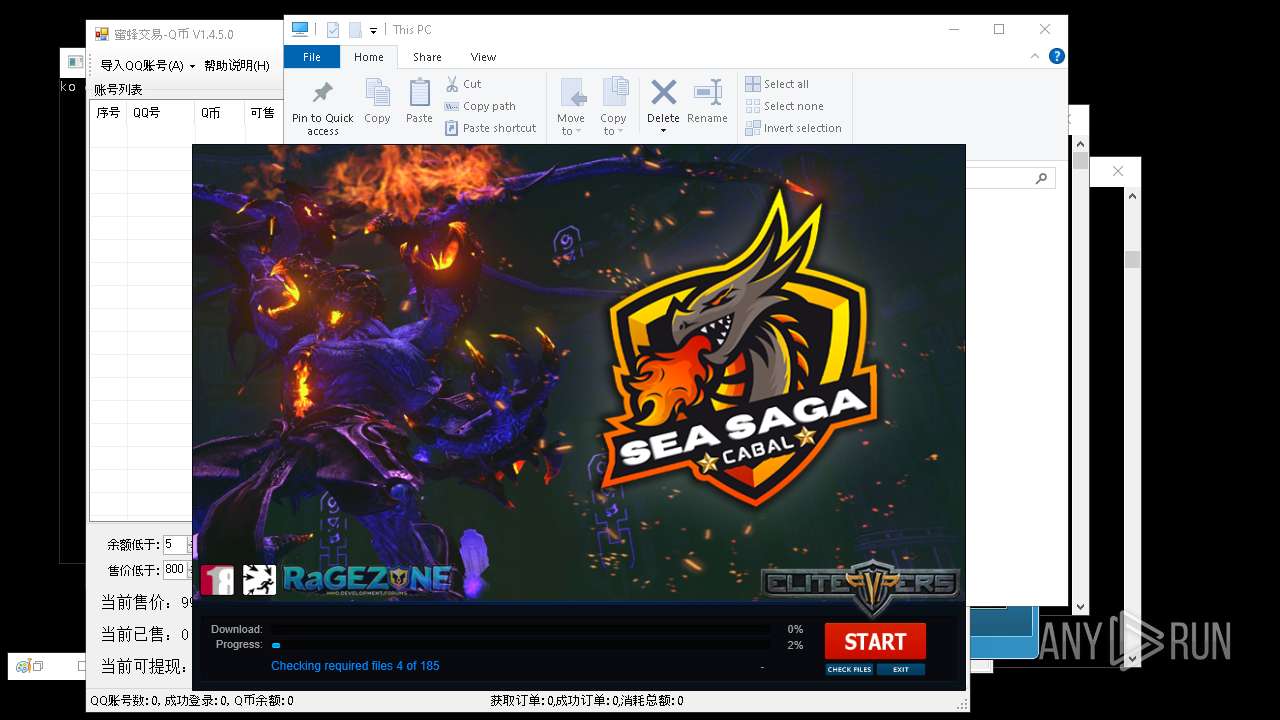Image resolution: width=1280 pixels, height=720 pixels.
Task: Switch to the Share ribbon tab
Action: tap(427, 57)
